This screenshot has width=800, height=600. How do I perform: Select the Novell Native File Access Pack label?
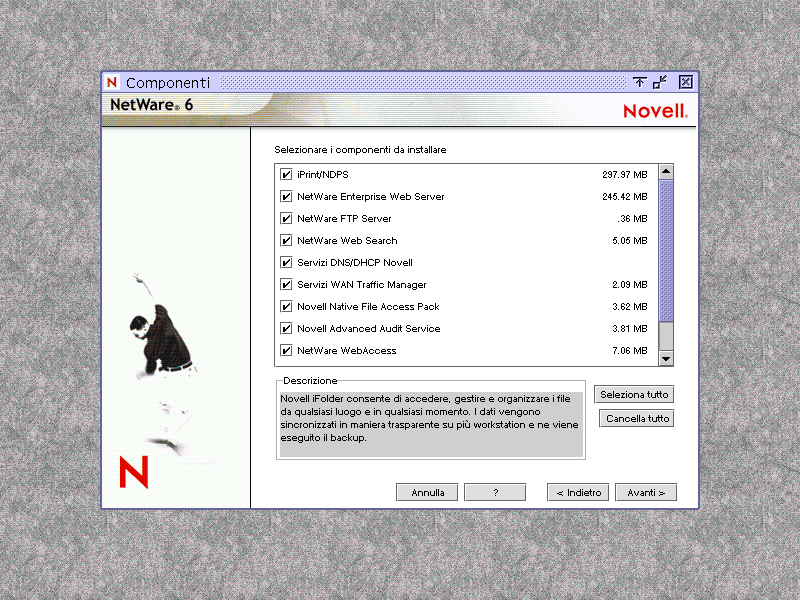[x=368, y=306]
